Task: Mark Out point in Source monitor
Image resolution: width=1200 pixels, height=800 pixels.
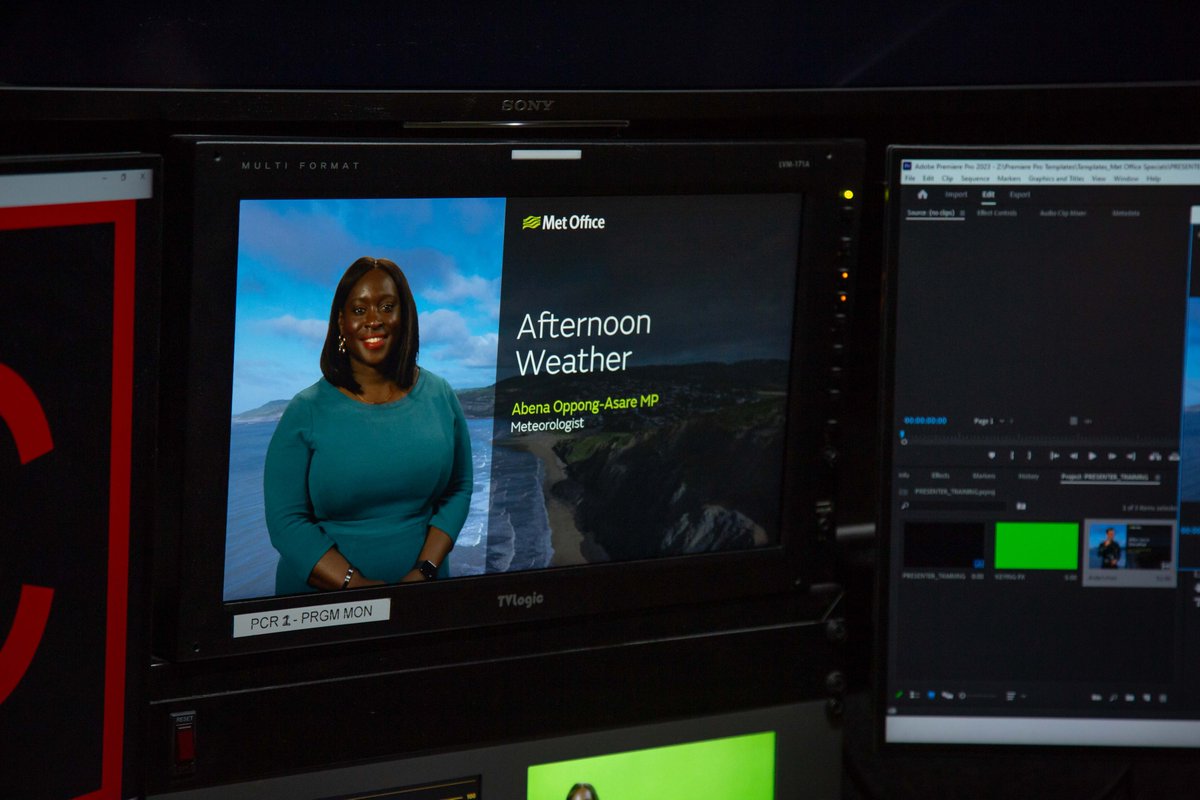Action: [1029, 455]
